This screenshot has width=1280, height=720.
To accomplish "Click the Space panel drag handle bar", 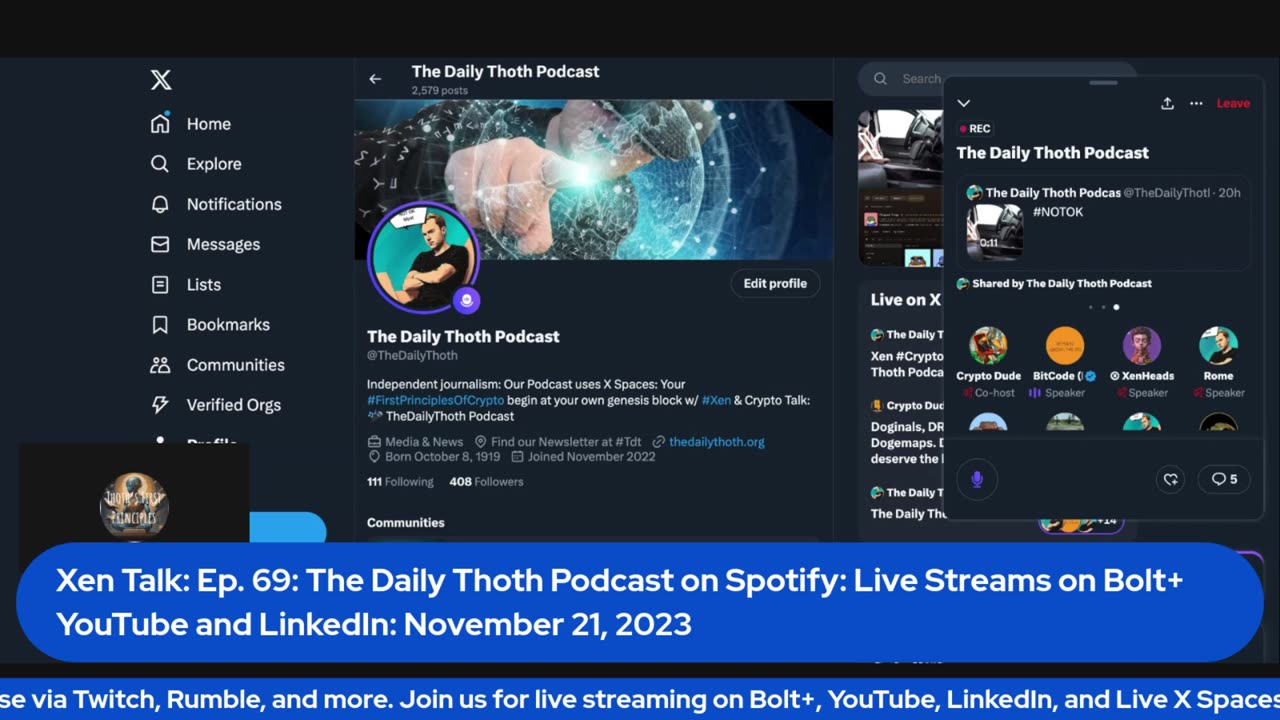I will pyautogui.click(x=1103, y=83).
